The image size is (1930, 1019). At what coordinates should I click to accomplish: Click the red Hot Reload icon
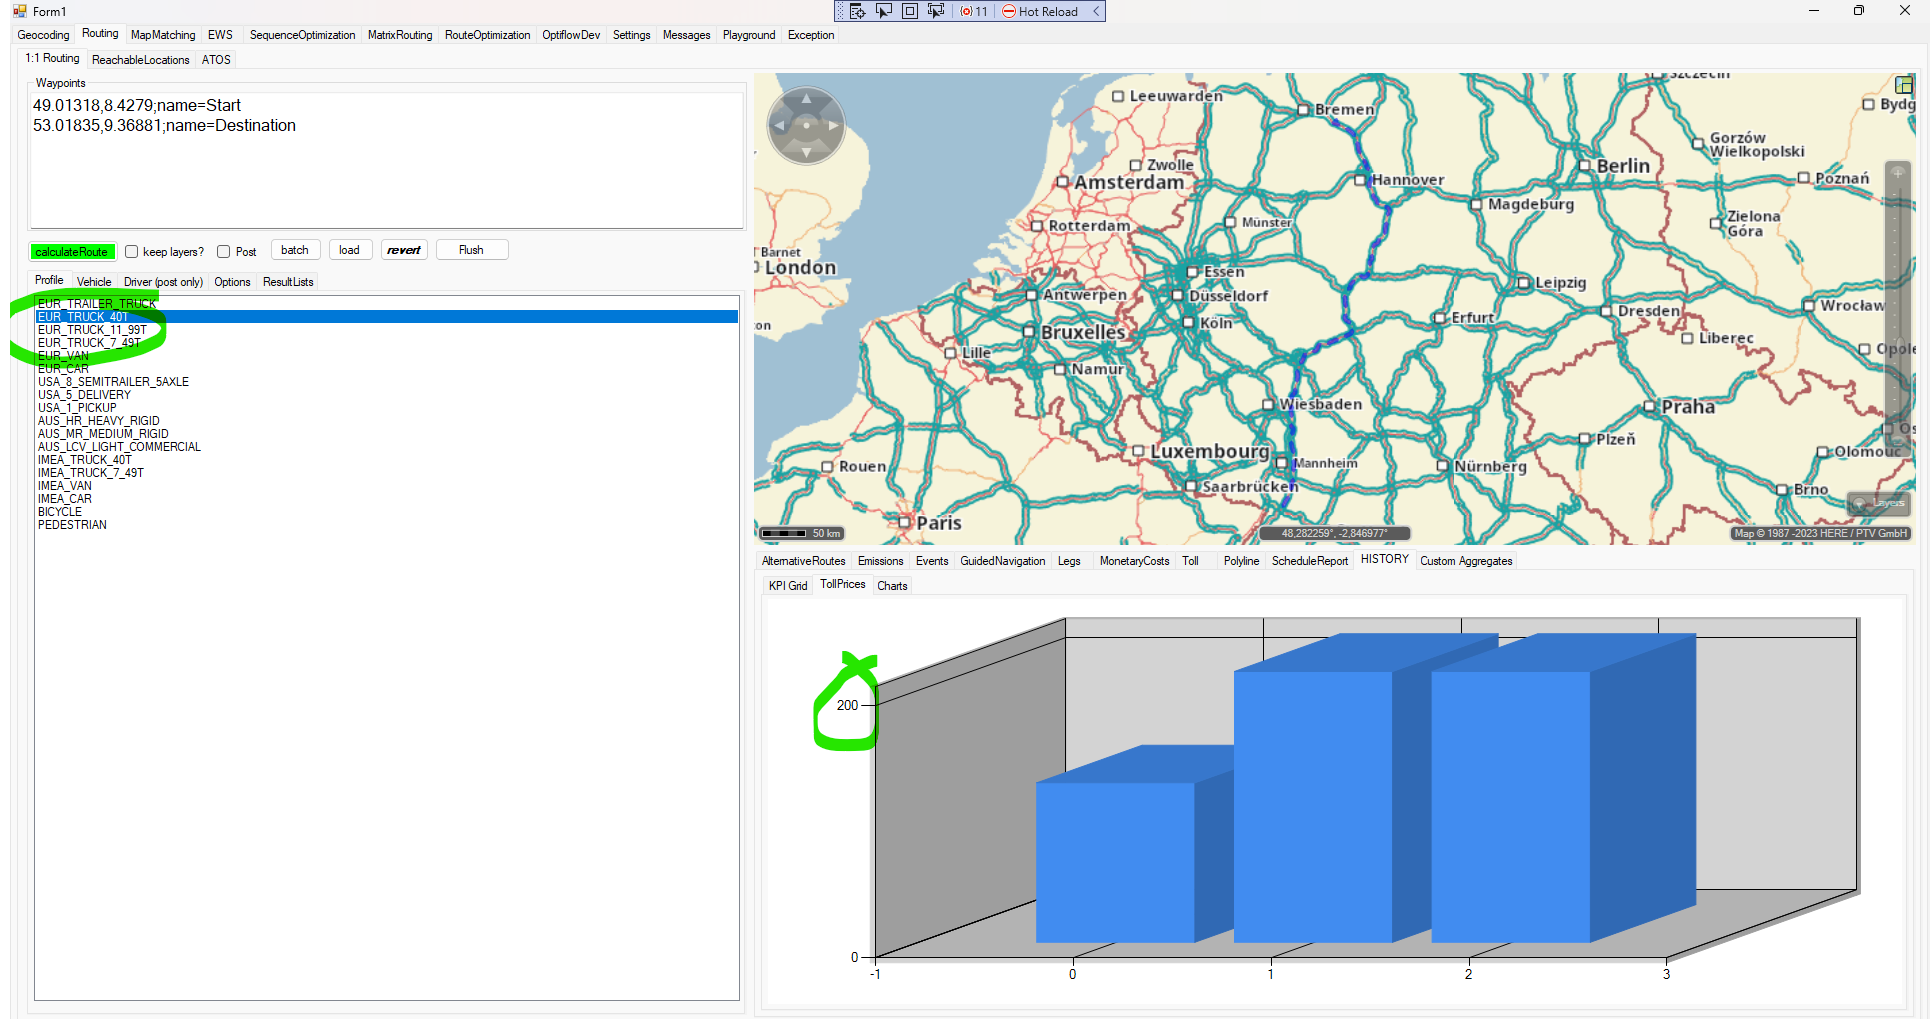(1009, 11)
